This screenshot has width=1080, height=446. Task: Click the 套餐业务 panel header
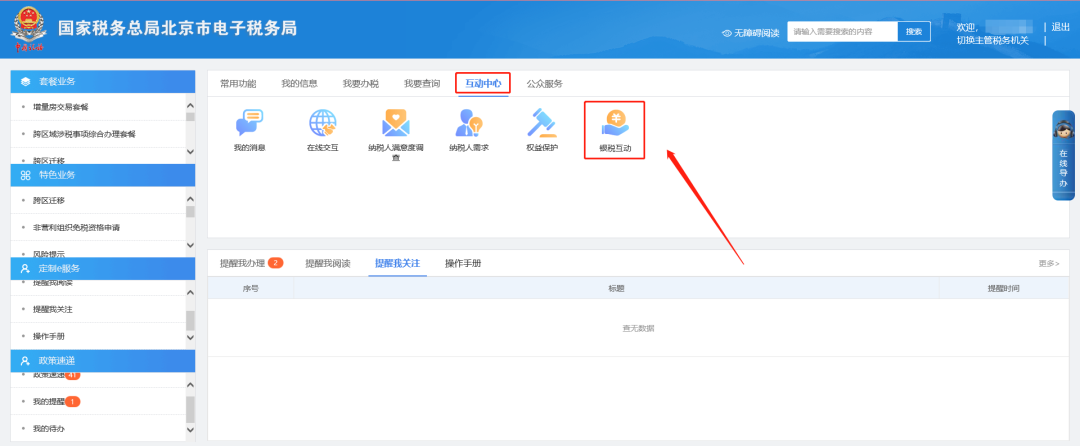pos(103,81)
